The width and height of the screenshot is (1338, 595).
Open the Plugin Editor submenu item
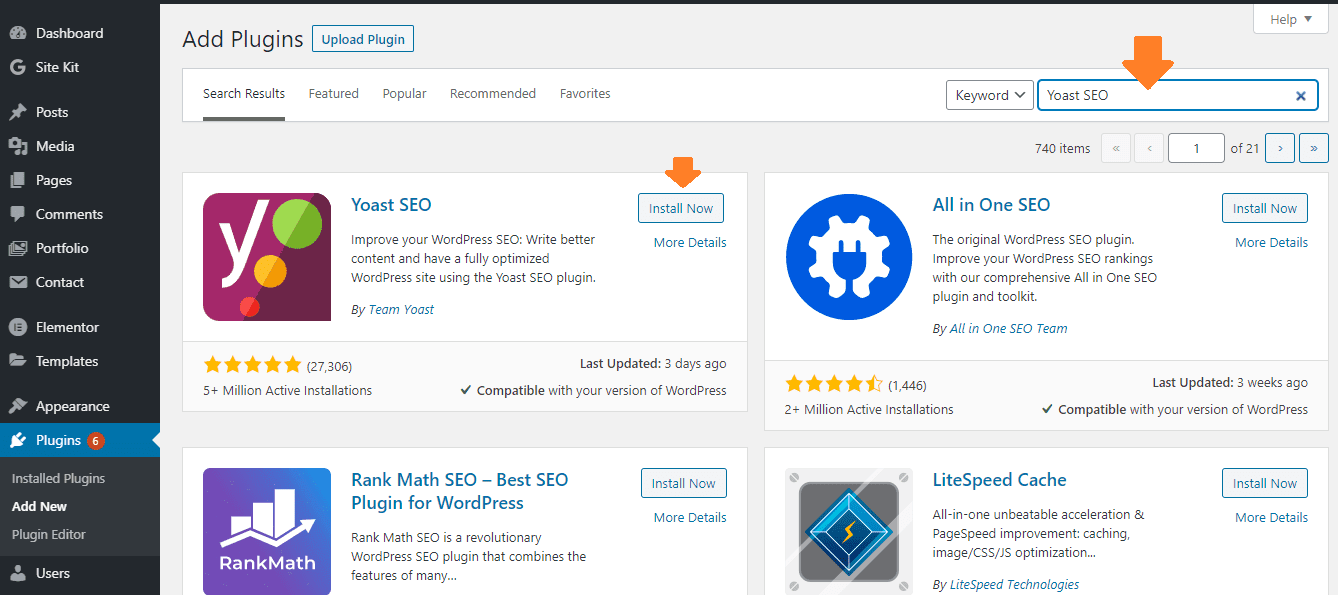pos(49,534)
